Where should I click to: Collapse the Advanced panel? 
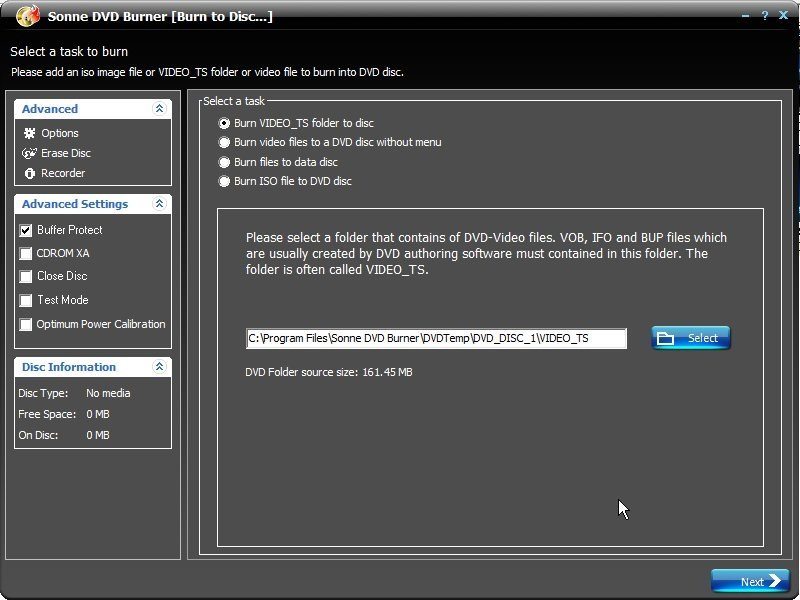[x=158, y=109]
